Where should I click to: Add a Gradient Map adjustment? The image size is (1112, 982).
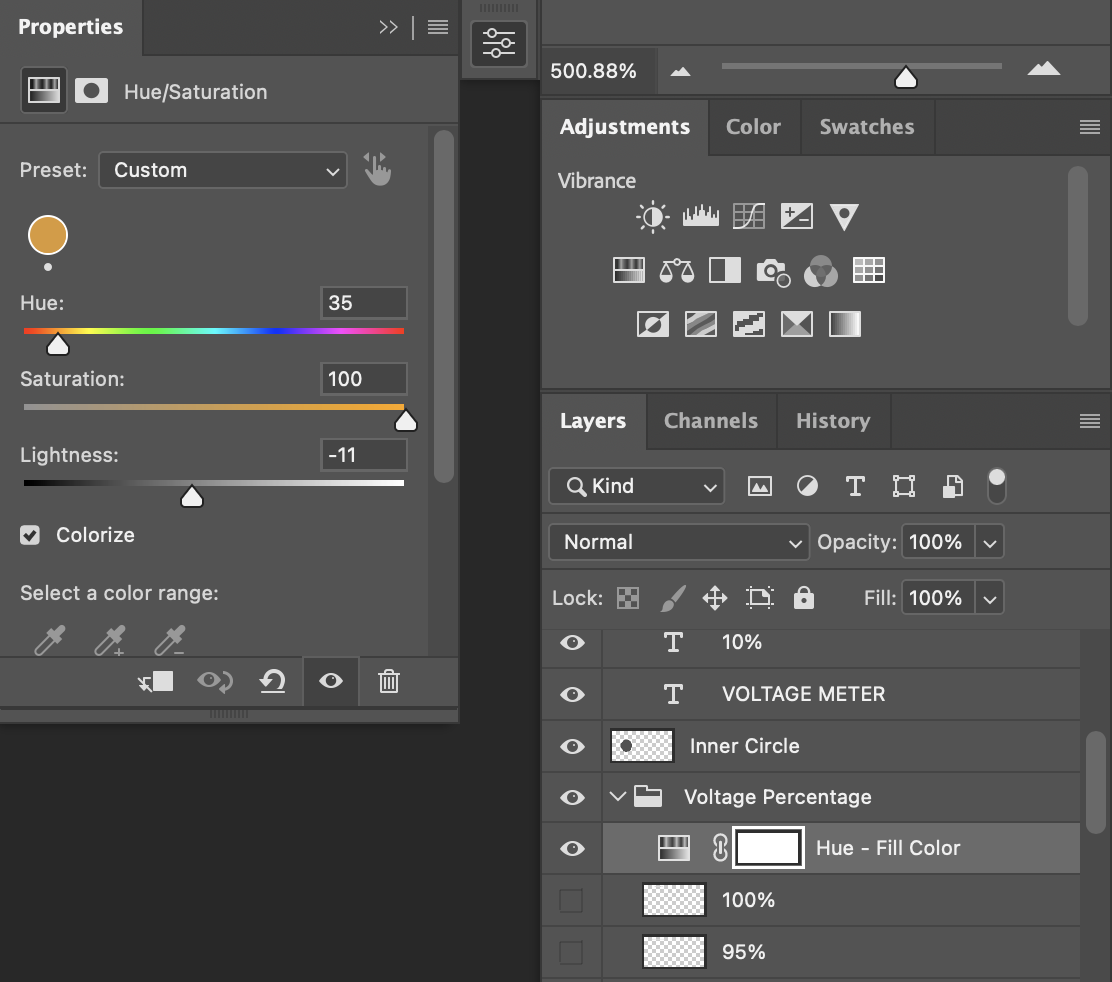click(x=845, y=324)
